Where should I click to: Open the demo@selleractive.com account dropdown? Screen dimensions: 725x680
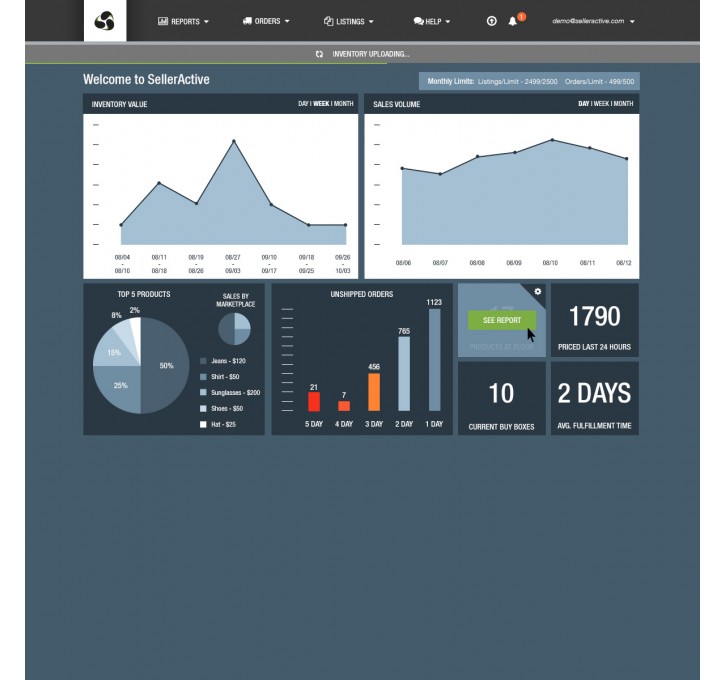(x=593, y=21)
